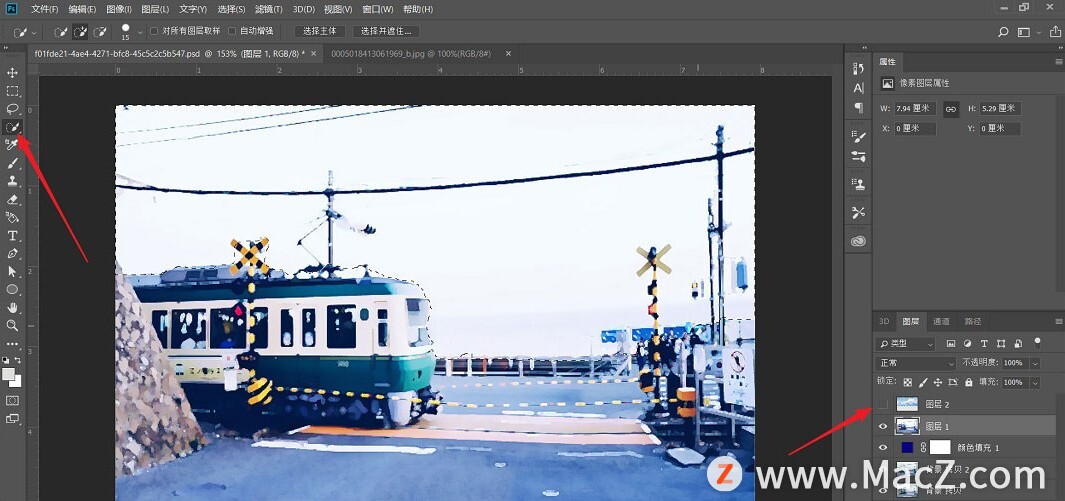Image resolution: width=1065 pixels, height=501 pixels.
Task: Select the Lasso tool
Action: [x=13, y=109]
